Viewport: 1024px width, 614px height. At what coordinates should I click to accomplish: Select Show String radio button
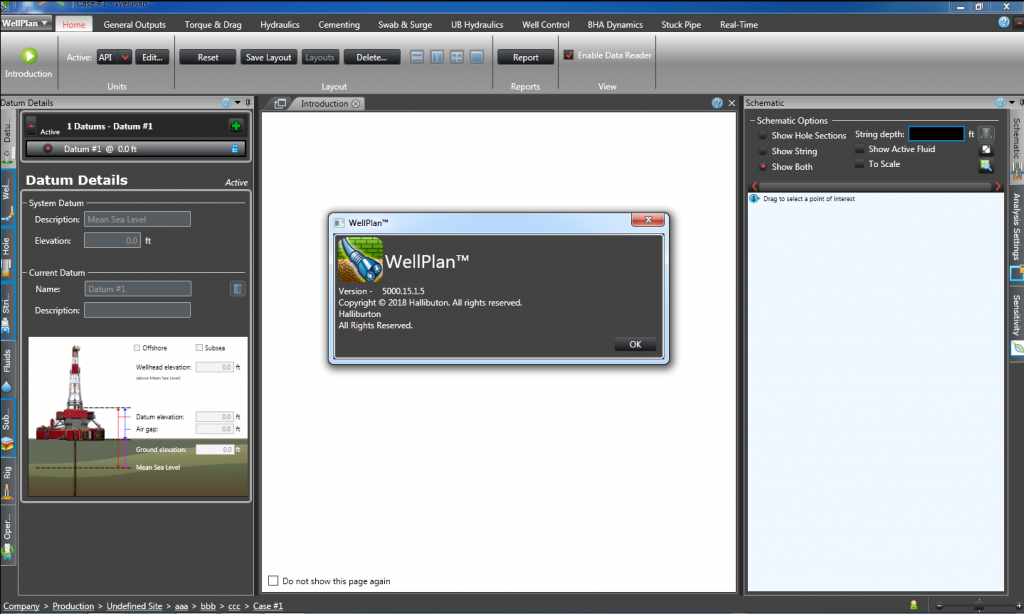763,151
